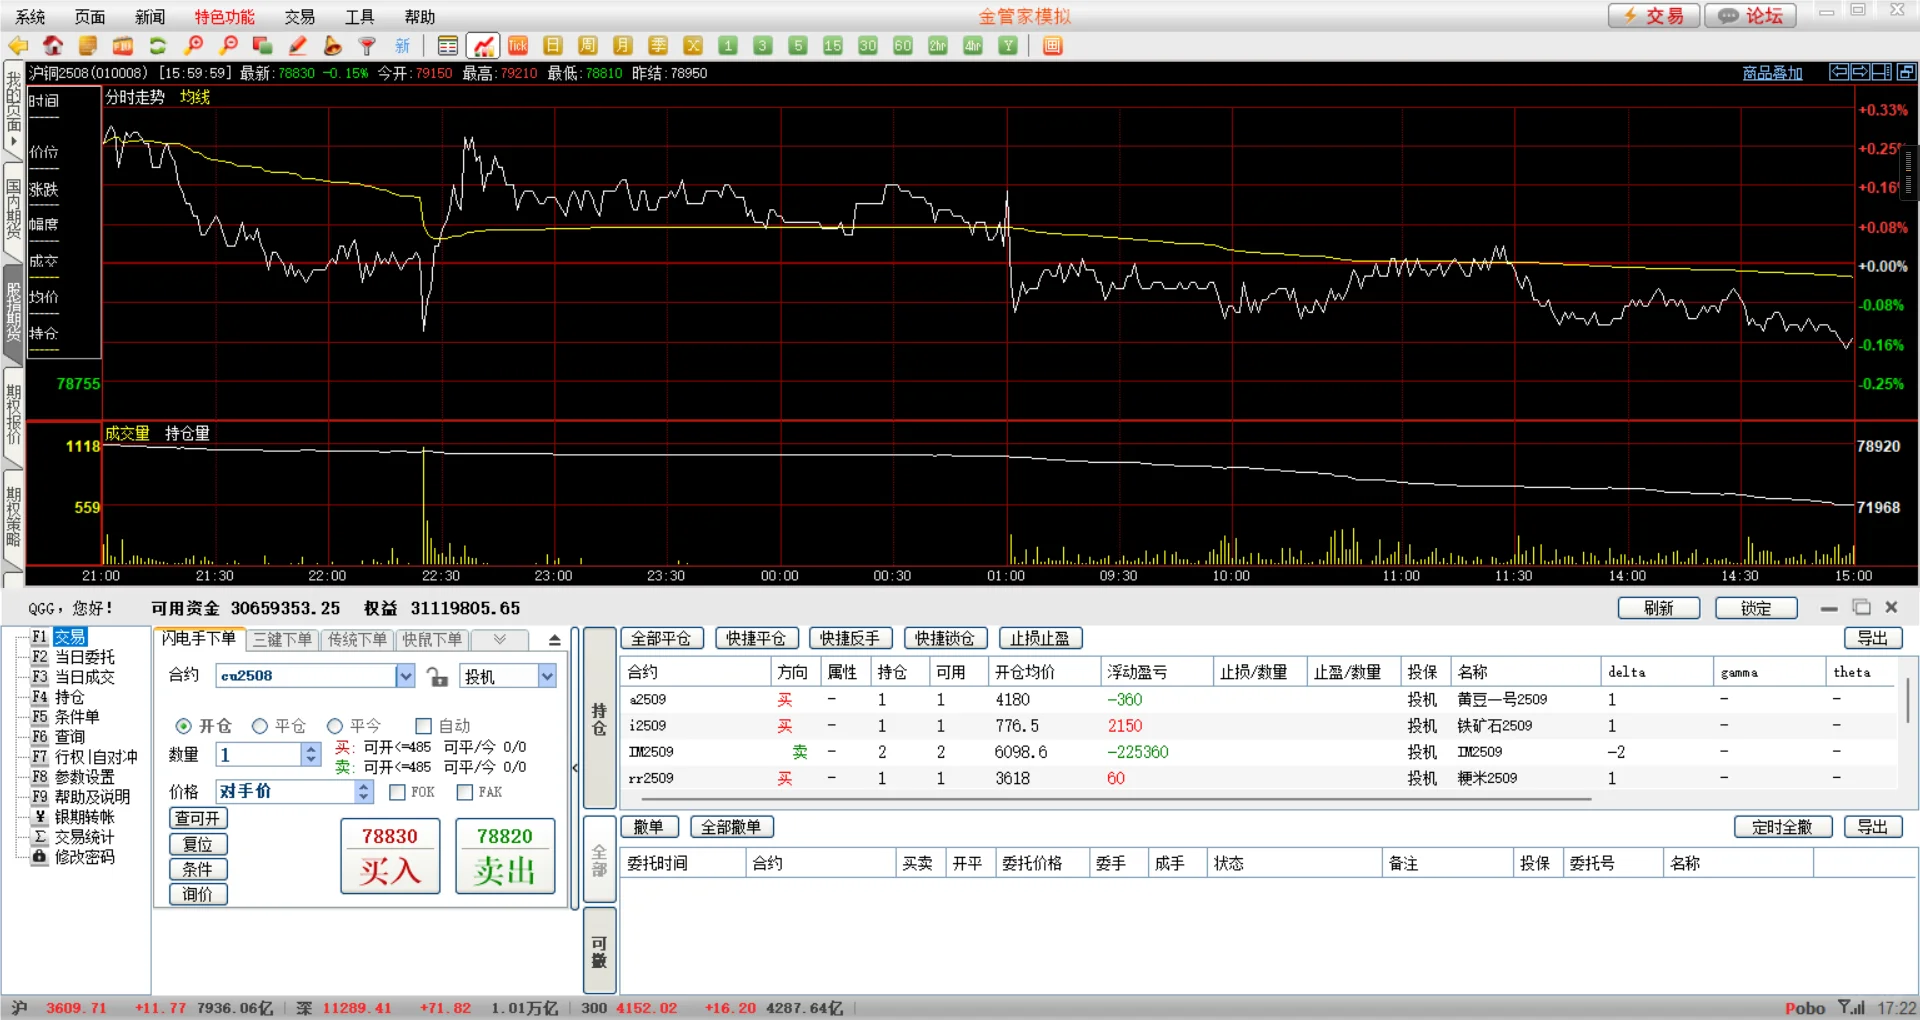Open the alert bell icon in toolbar
The width and height of the screenshot is (1920, 1020).
333,46
